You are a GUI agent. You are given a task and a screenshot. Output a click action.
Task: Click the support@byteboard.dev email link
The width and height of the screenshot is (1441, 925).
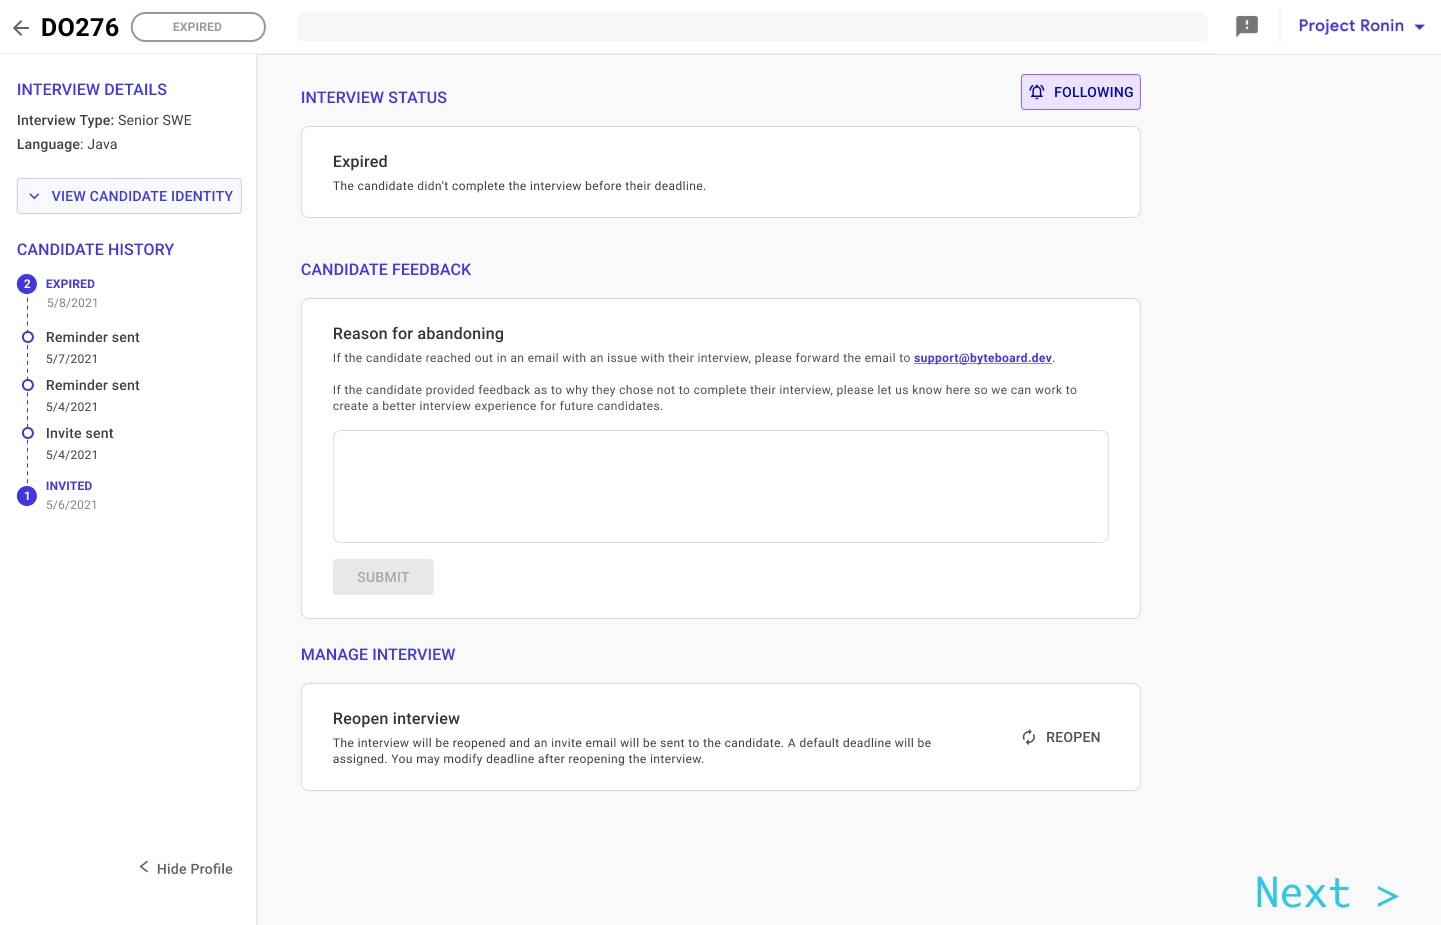(982, 358)
